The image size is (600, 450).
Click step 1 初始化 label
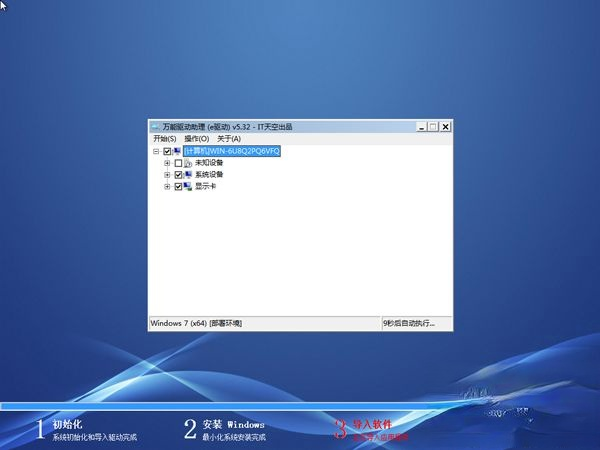67,424
